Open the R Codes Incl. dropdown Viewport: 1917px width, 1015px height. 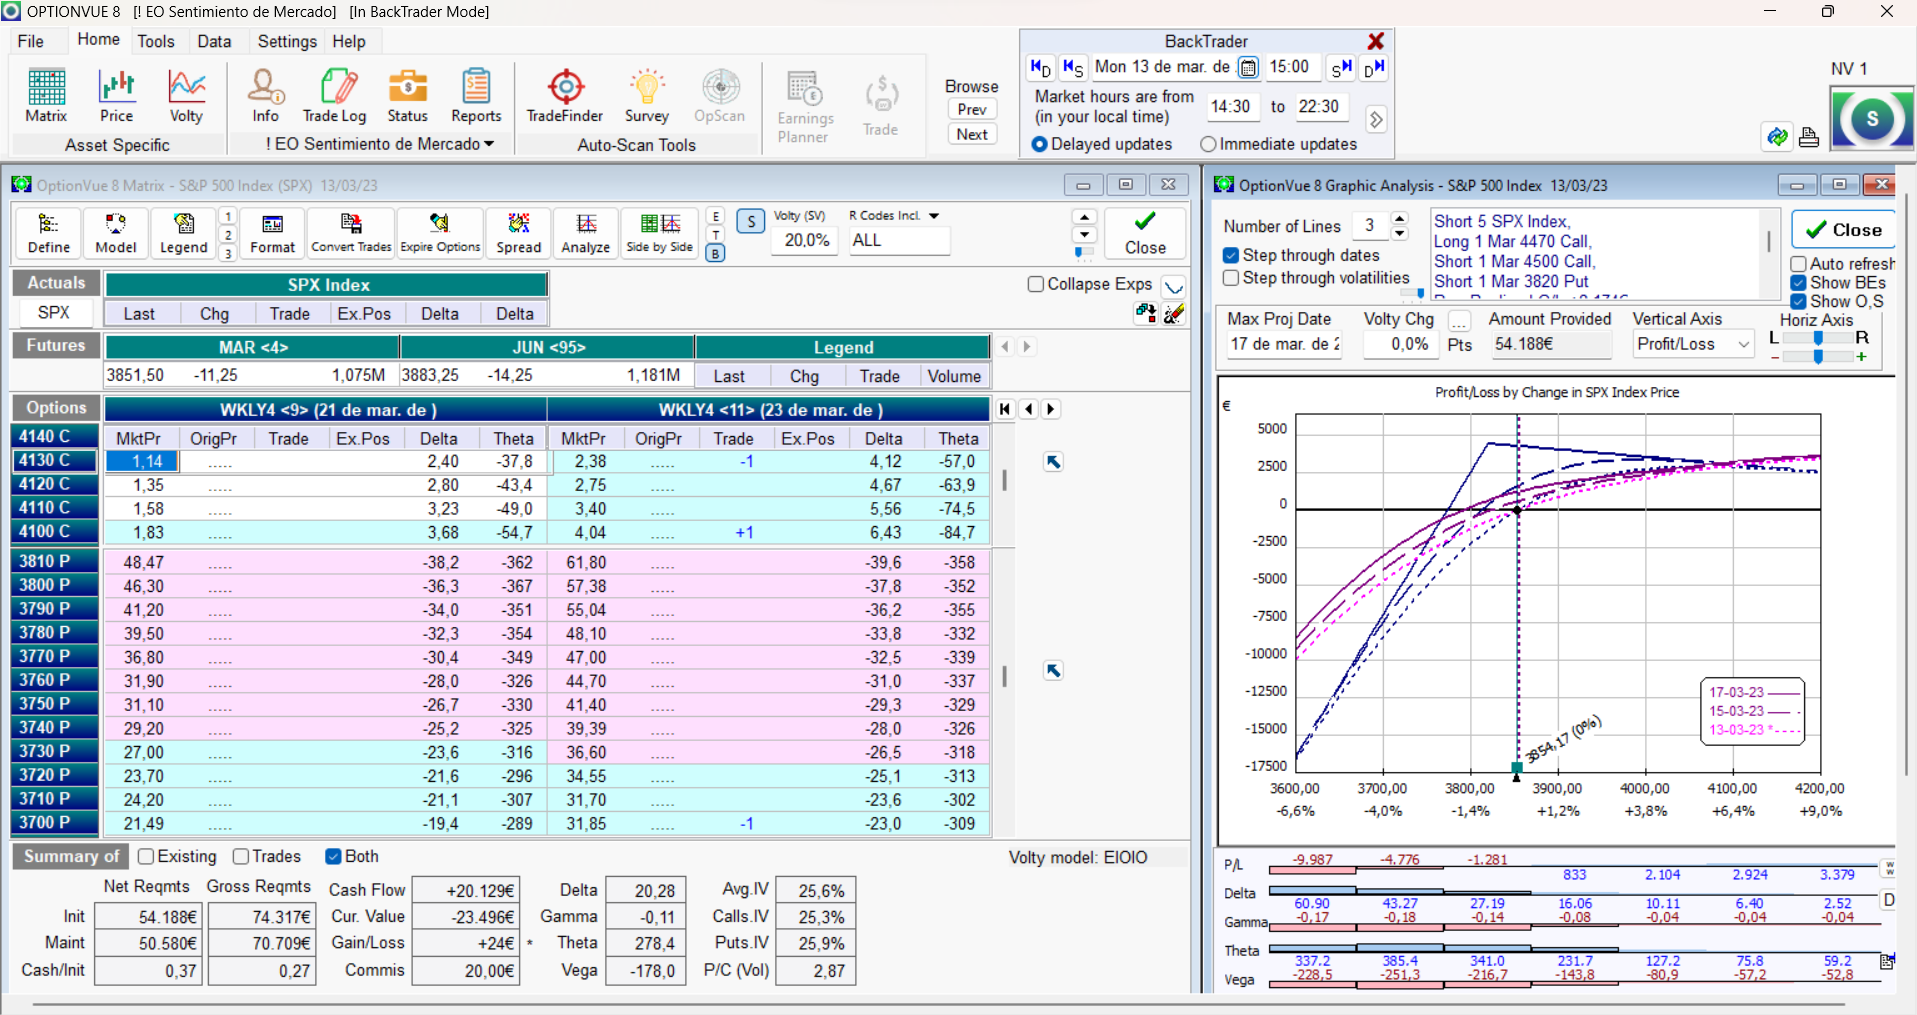934,216
